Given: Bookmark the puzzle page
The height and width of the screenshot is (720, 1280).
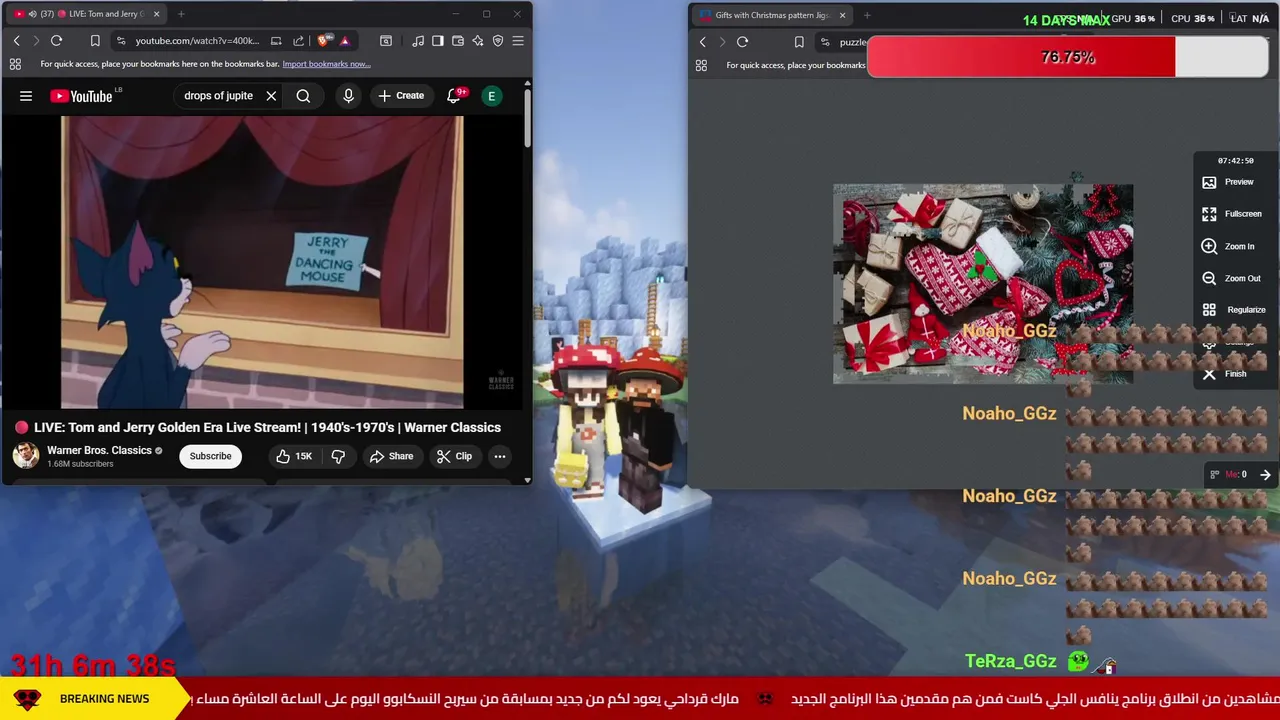Looking at the screenshot, I should tap(799, 42).
